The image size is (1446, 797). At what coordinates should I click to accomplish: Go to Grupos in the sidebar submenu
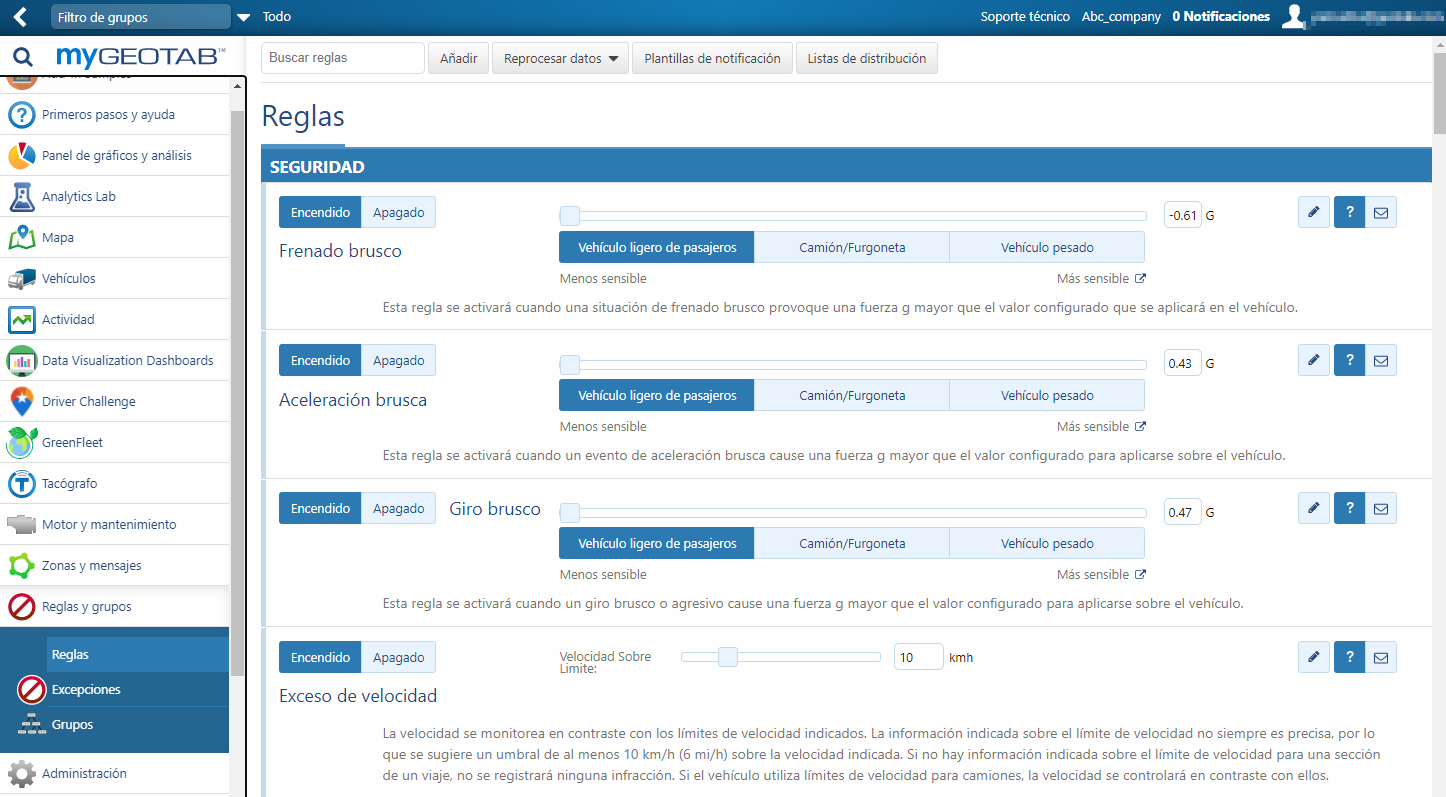pos(72,725)
